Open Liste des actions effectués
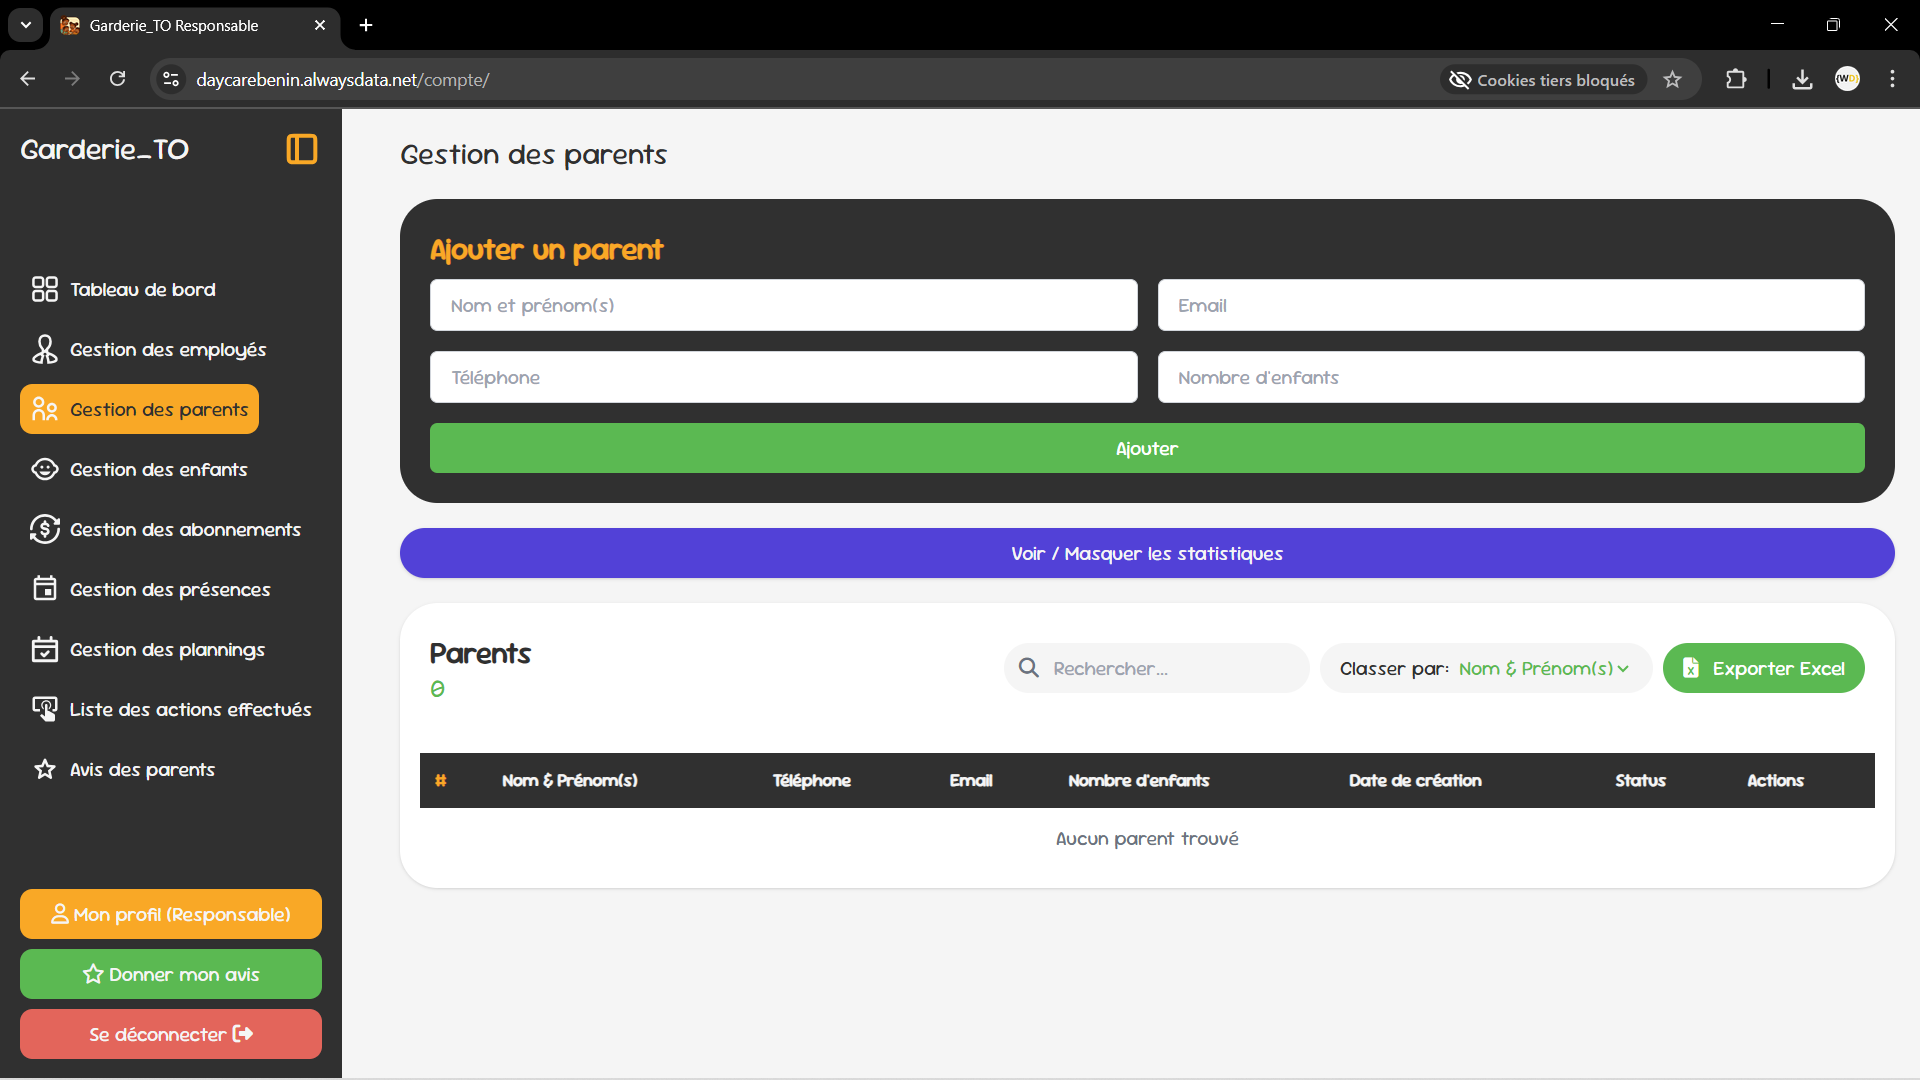This screenshot has height=1080, width=1920. click(x=190, y=709)
